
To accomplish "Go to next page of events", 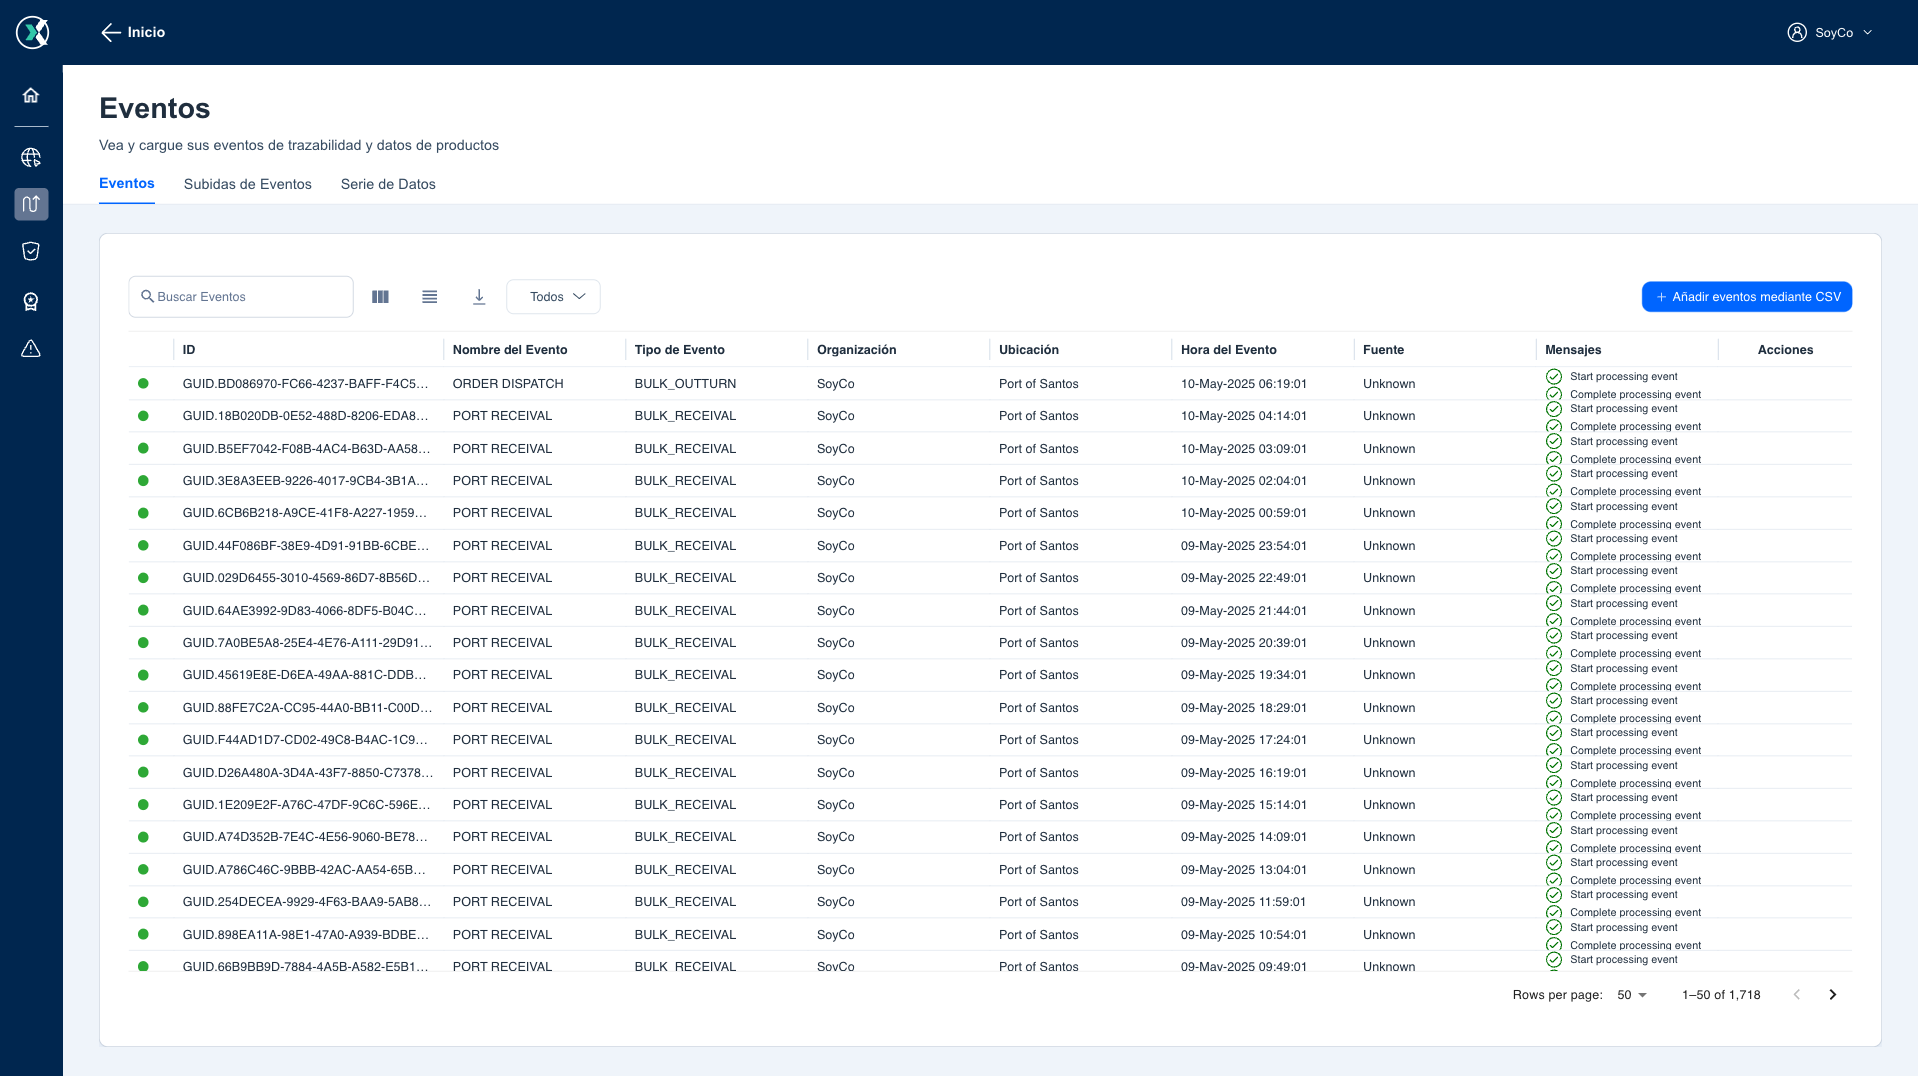I will click(1833, 995).
